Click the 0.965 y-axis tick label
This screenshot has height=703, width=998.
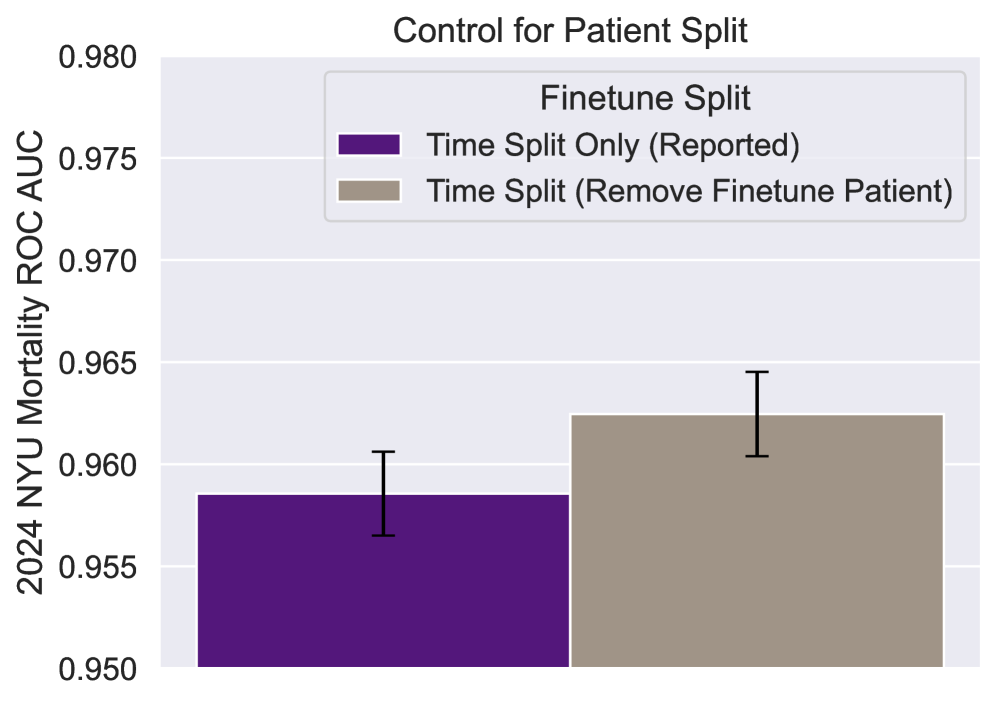click(x=101, y=363)
